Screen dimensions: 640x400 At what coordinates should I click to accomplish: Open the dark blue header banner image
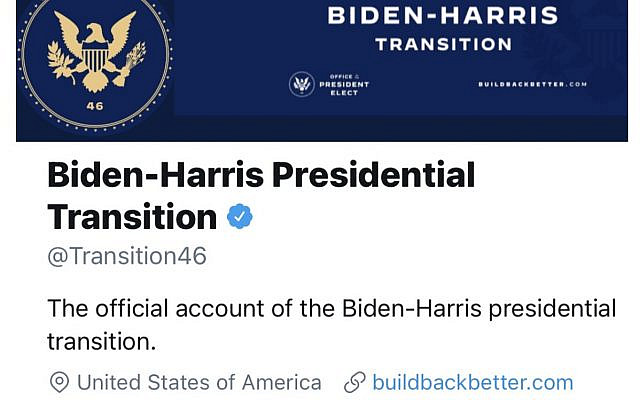point(322,71)
